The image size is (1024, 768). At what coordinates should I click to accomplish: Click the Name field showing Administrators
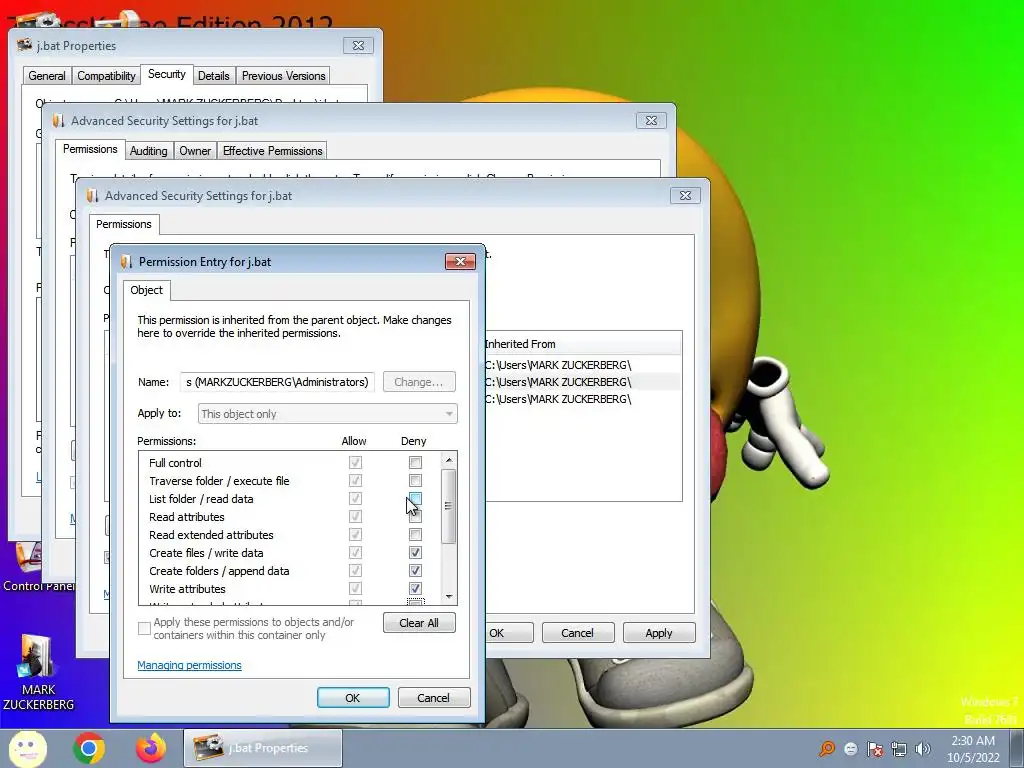[x=278, y=381]
